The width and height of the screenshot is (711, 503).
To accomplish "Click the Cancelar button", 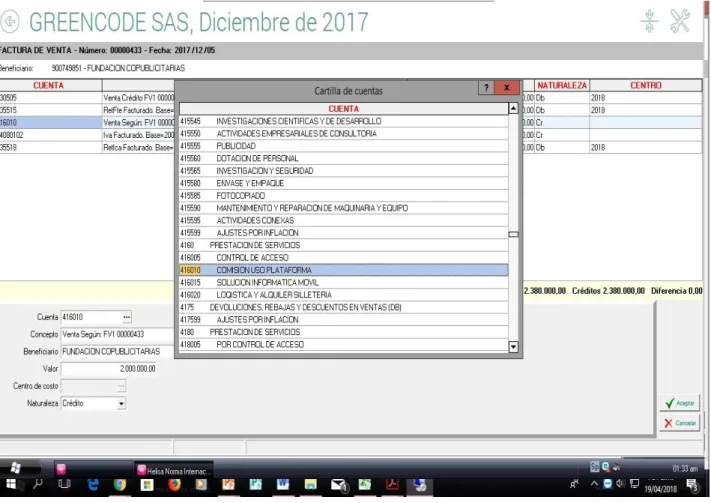I will pos(679,423).
